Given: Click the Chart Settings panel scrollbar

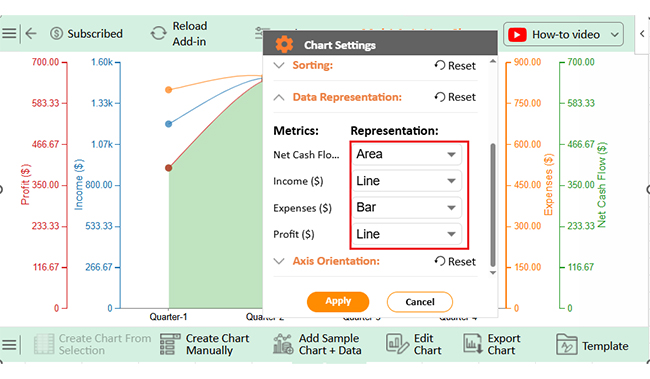Looking at the screenshot, I should 493,205.
